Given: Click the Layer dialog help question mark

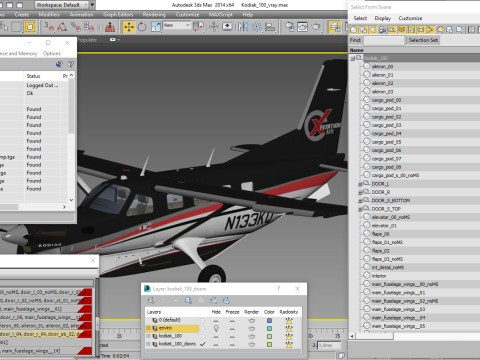Looking at the screenshot, I should click(x=278, y=289).
